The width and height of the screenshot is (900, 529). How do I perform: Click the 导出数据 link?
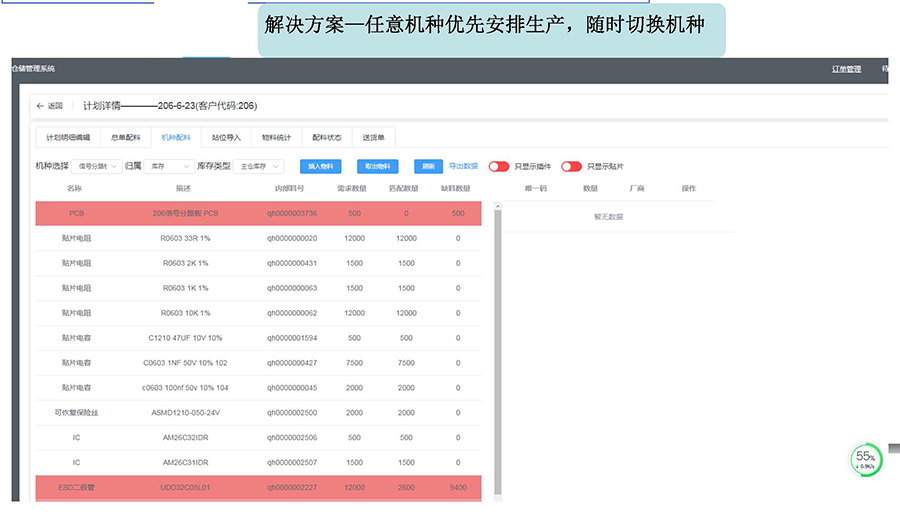(x=462, y=167)
